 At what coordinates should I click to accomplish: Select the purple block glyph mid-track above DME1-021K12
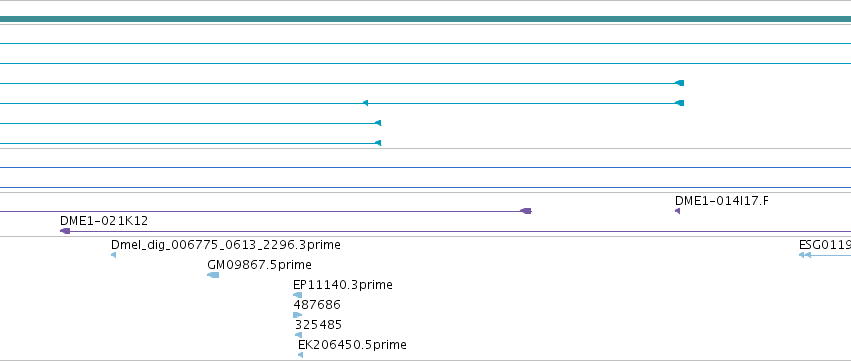(526, 211)
